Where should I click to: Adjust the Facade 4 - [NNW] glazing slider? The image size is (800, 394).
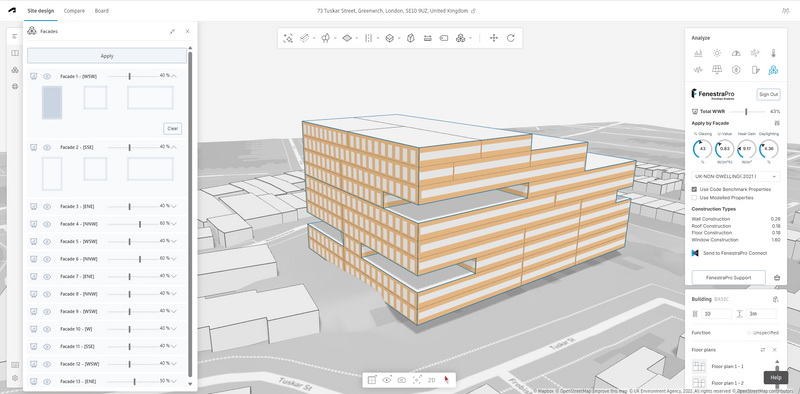click(140, 224)
